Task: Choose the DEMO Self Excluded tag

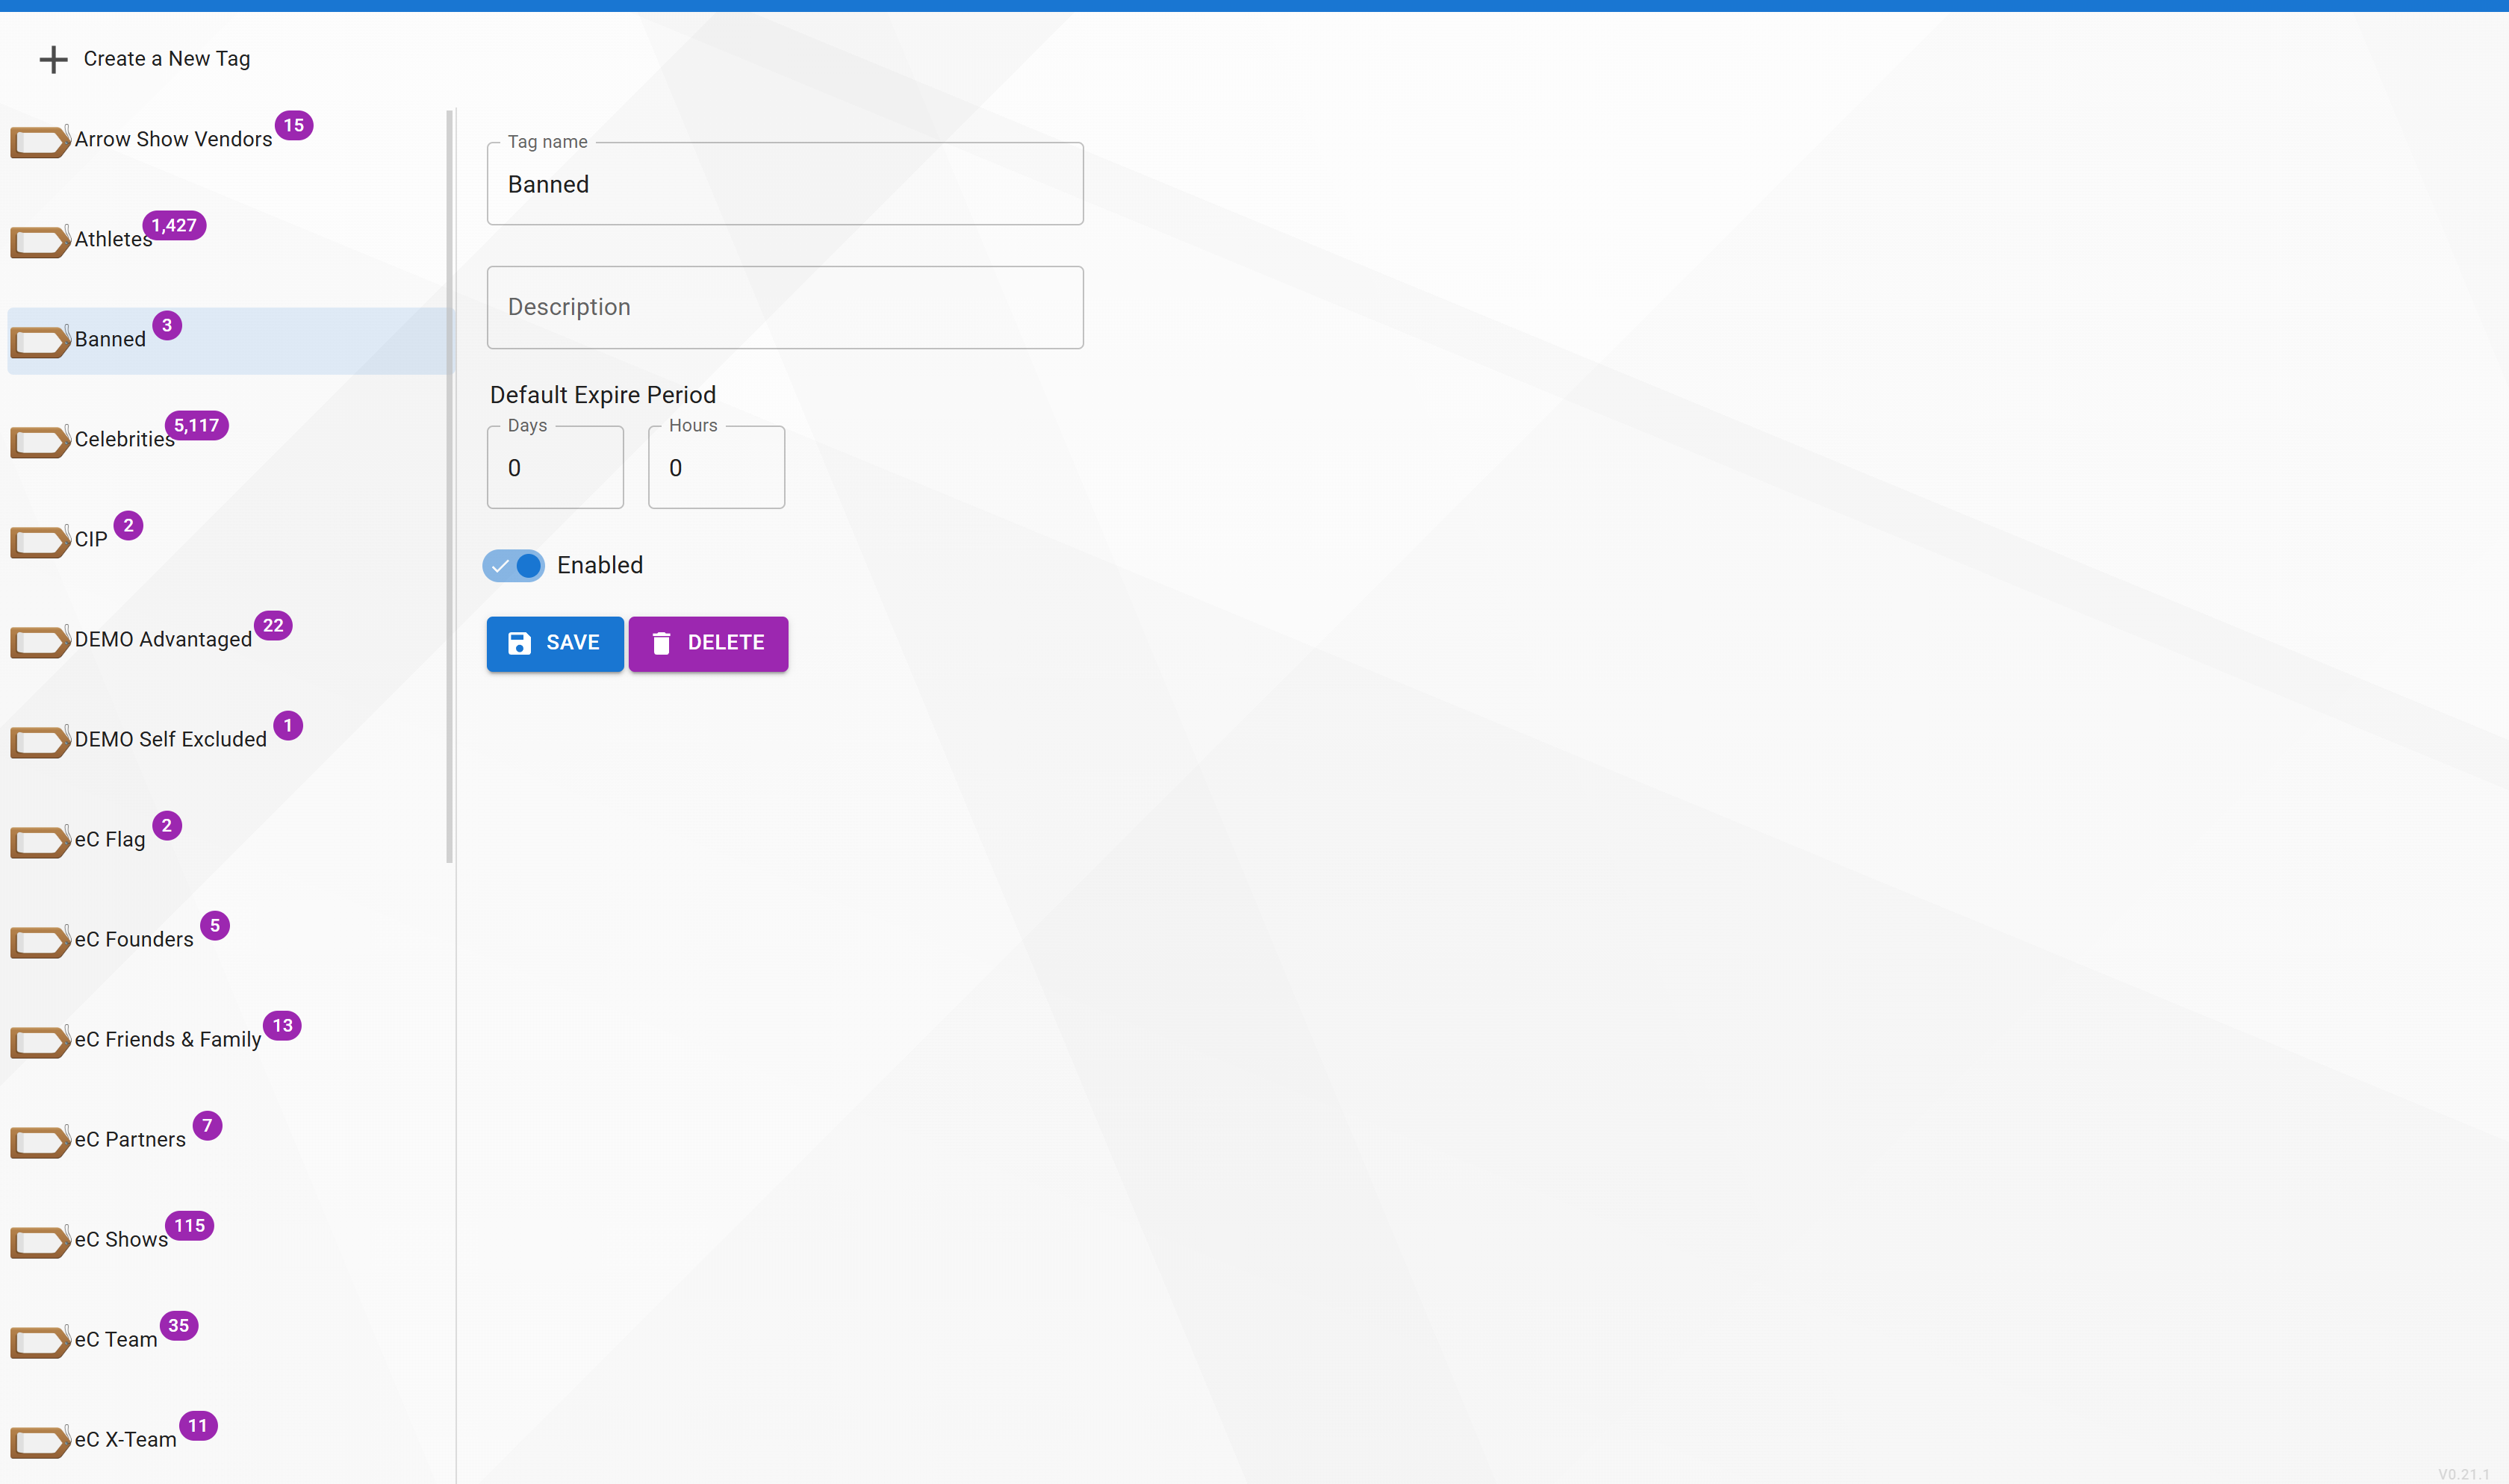Action: point(171,740)
